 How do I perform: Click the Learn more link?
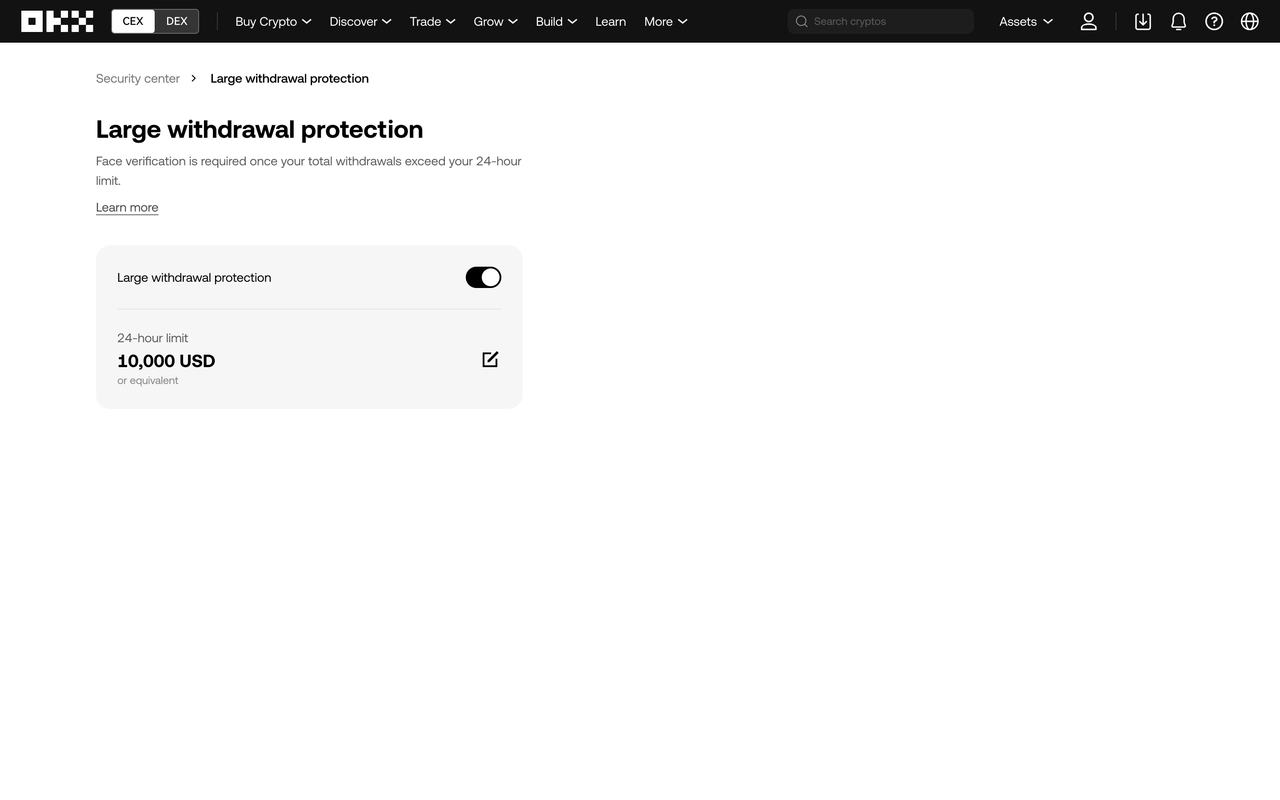point(127,207)
